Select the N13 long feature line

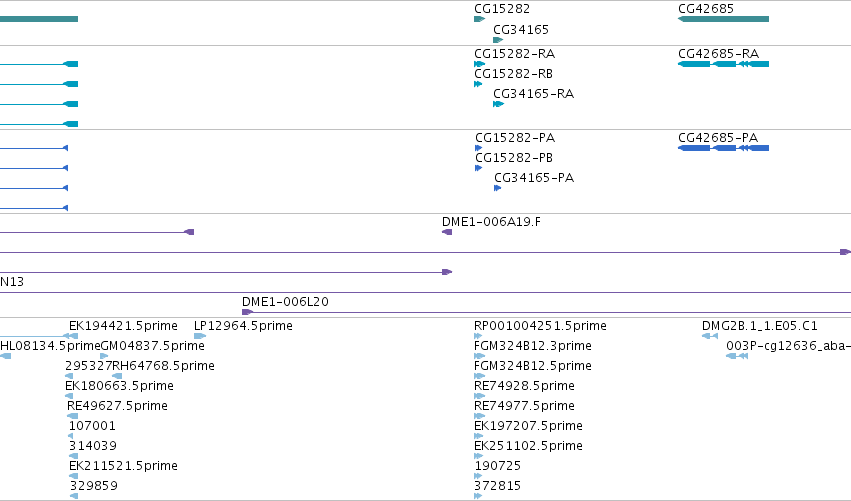(x=426, y=293)
